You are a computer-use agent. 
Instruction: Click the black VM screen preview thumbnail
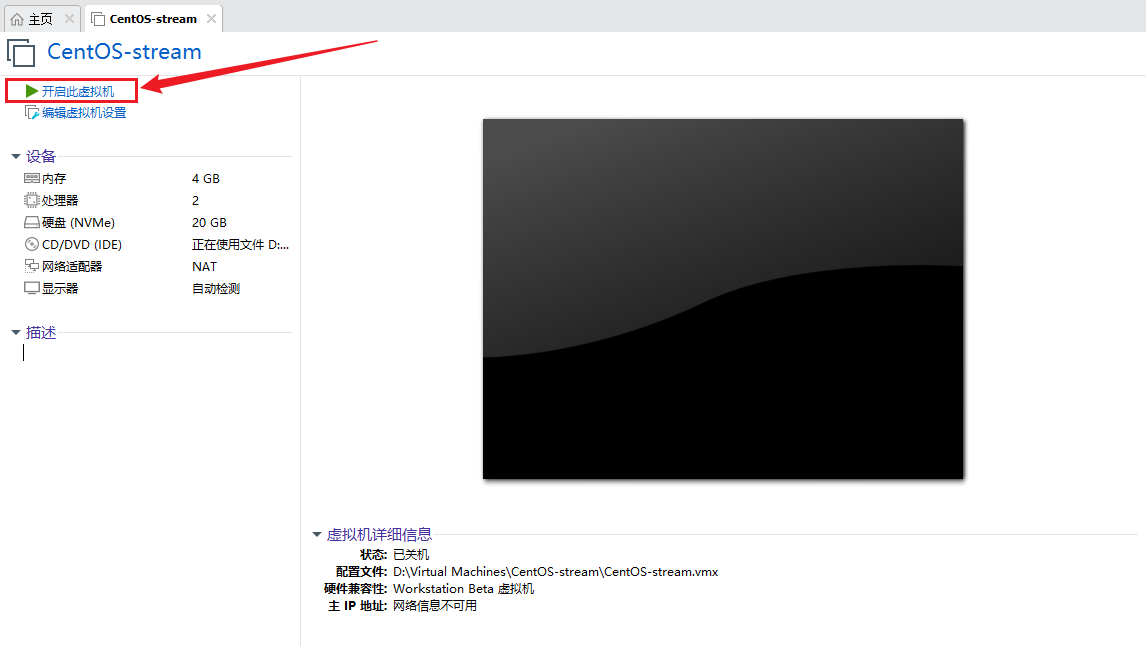[723, 299]
